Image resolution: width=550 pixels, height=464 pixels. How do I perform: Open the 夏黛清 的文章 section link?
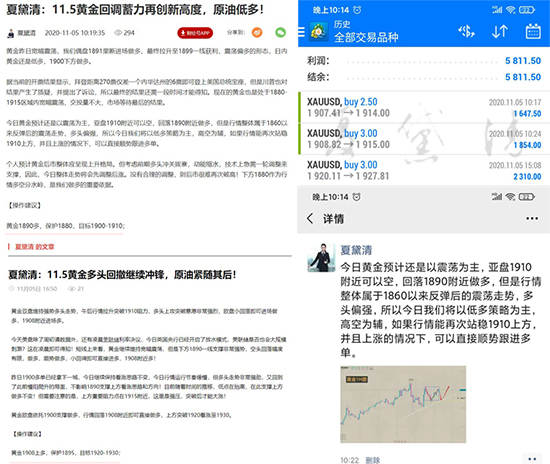(34, 247)
